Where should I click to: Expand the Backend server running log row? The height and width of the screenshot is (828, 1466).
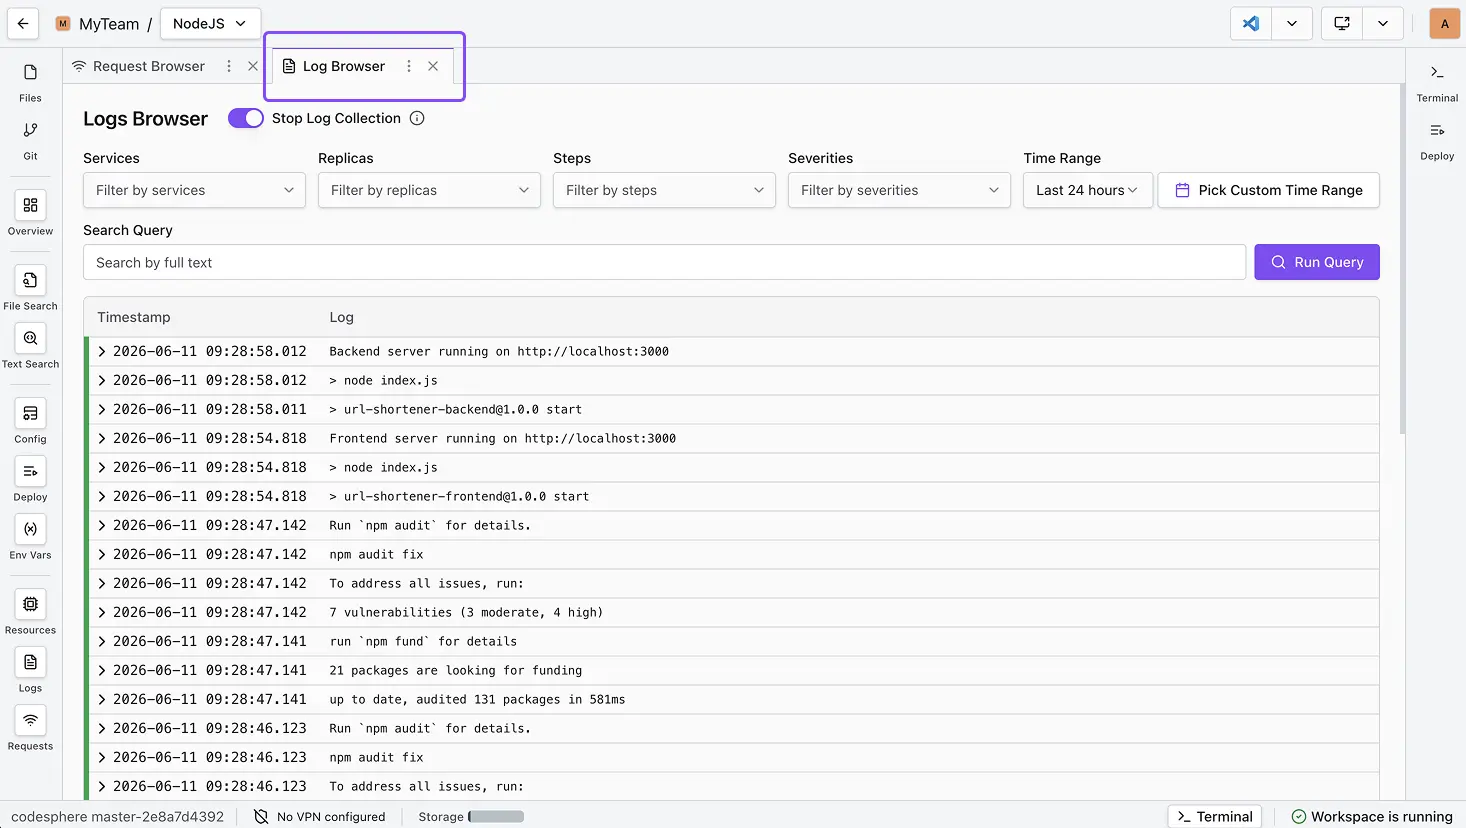click(x=102, y=351)
